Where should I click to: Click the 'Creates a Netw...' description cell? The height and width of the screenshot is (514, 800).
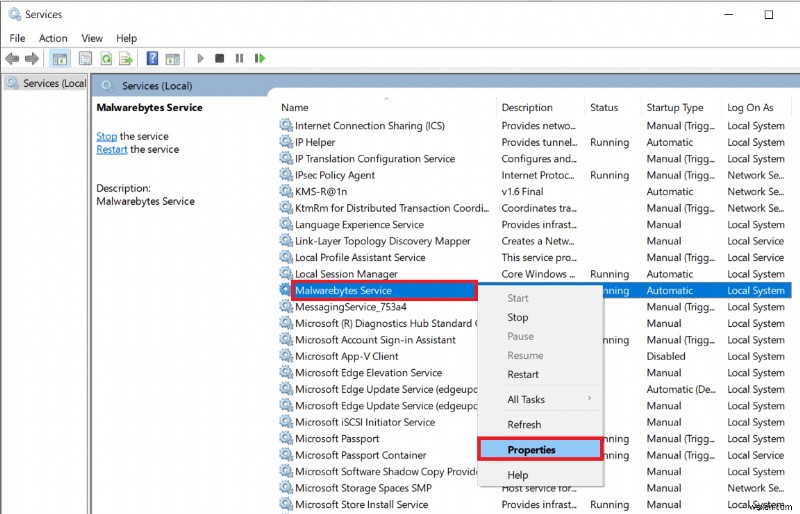(x=538, y=241)
